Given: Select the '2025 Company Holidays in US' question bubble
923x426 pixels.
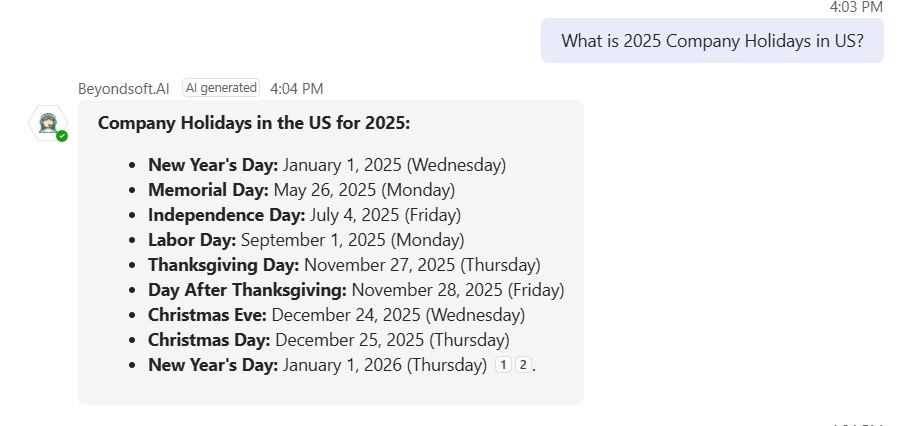Looking at the screenshot, I should tap(712, 41).
